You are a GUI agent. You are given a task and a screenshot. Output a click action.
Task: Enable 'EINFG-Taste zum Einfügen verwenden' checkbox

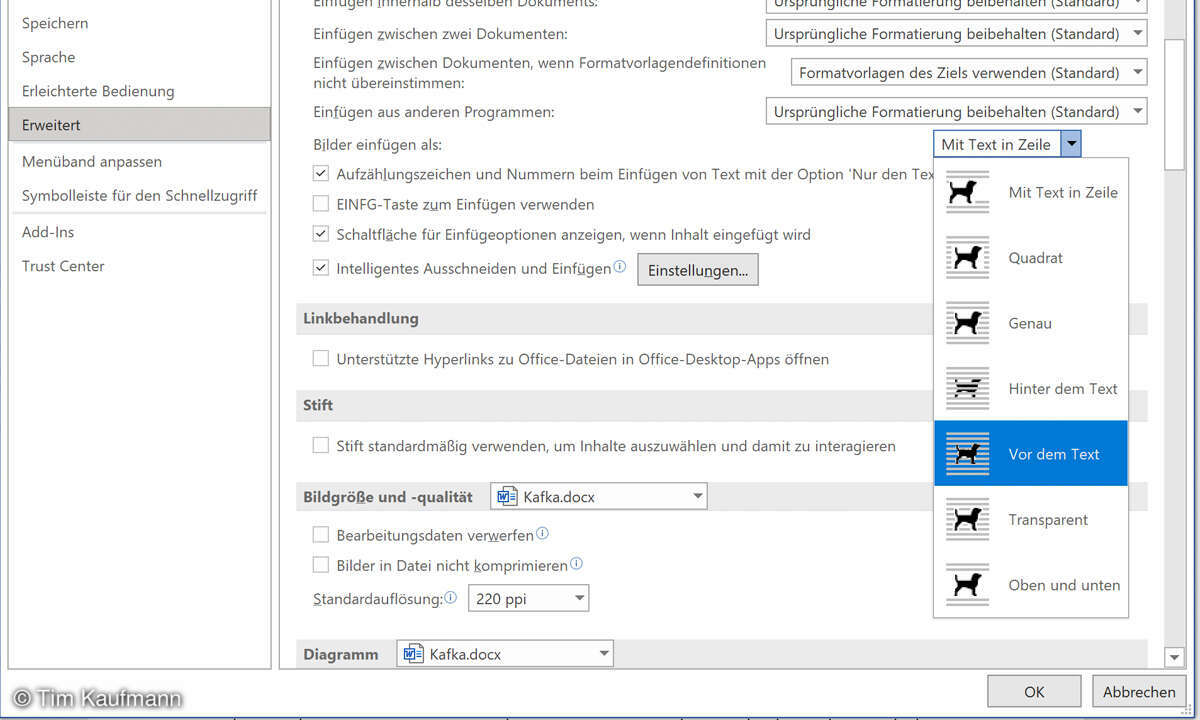[x=321, y=204]
